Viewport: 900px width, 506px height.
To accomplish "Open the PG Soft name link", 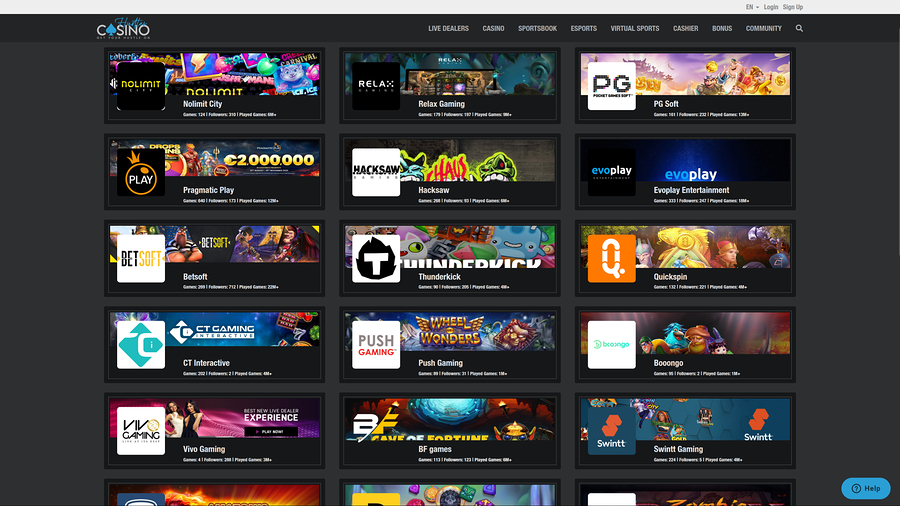I will (x=666, y=104).
